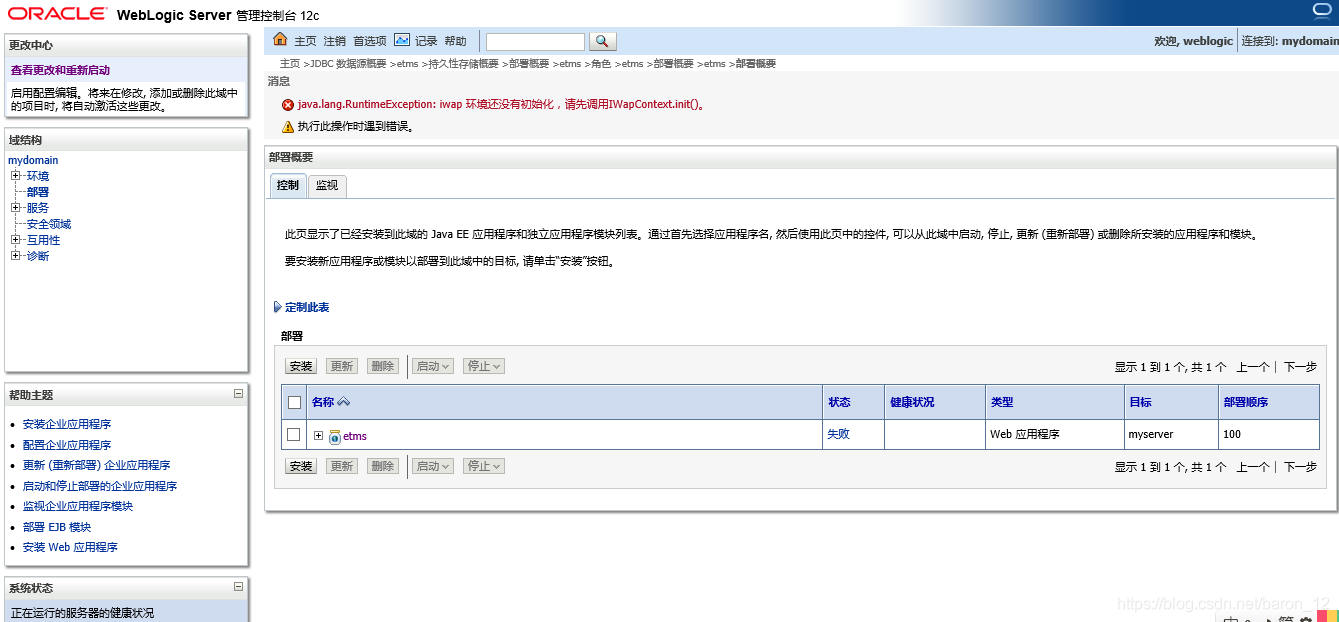The image size is (1339, 622).
Task: Click the home icon beside 主页
Action: pos(280,40)
